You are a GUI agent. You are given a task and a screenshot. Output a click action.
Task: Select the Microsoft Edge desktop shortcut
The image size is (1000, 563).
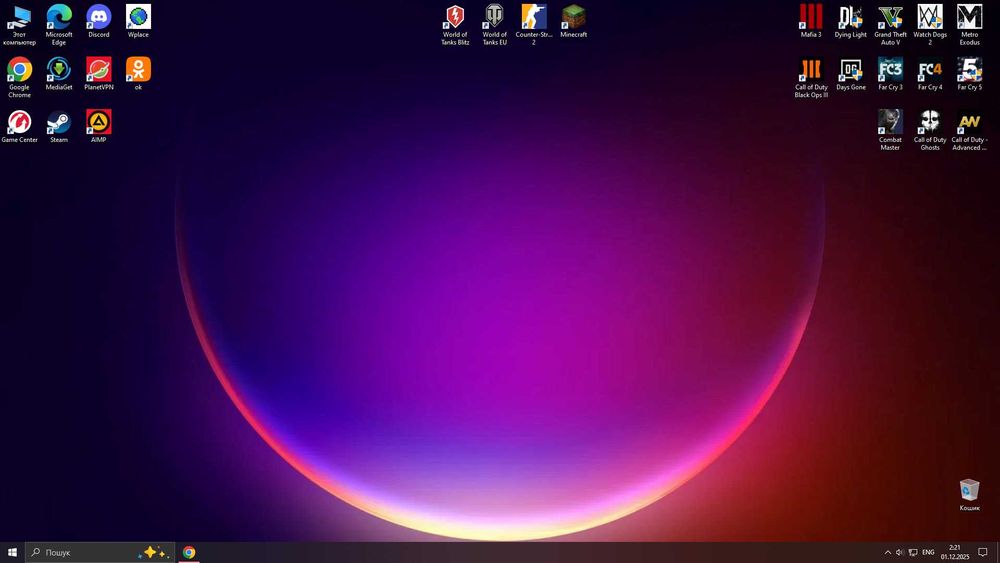click(x=59, y=25)
